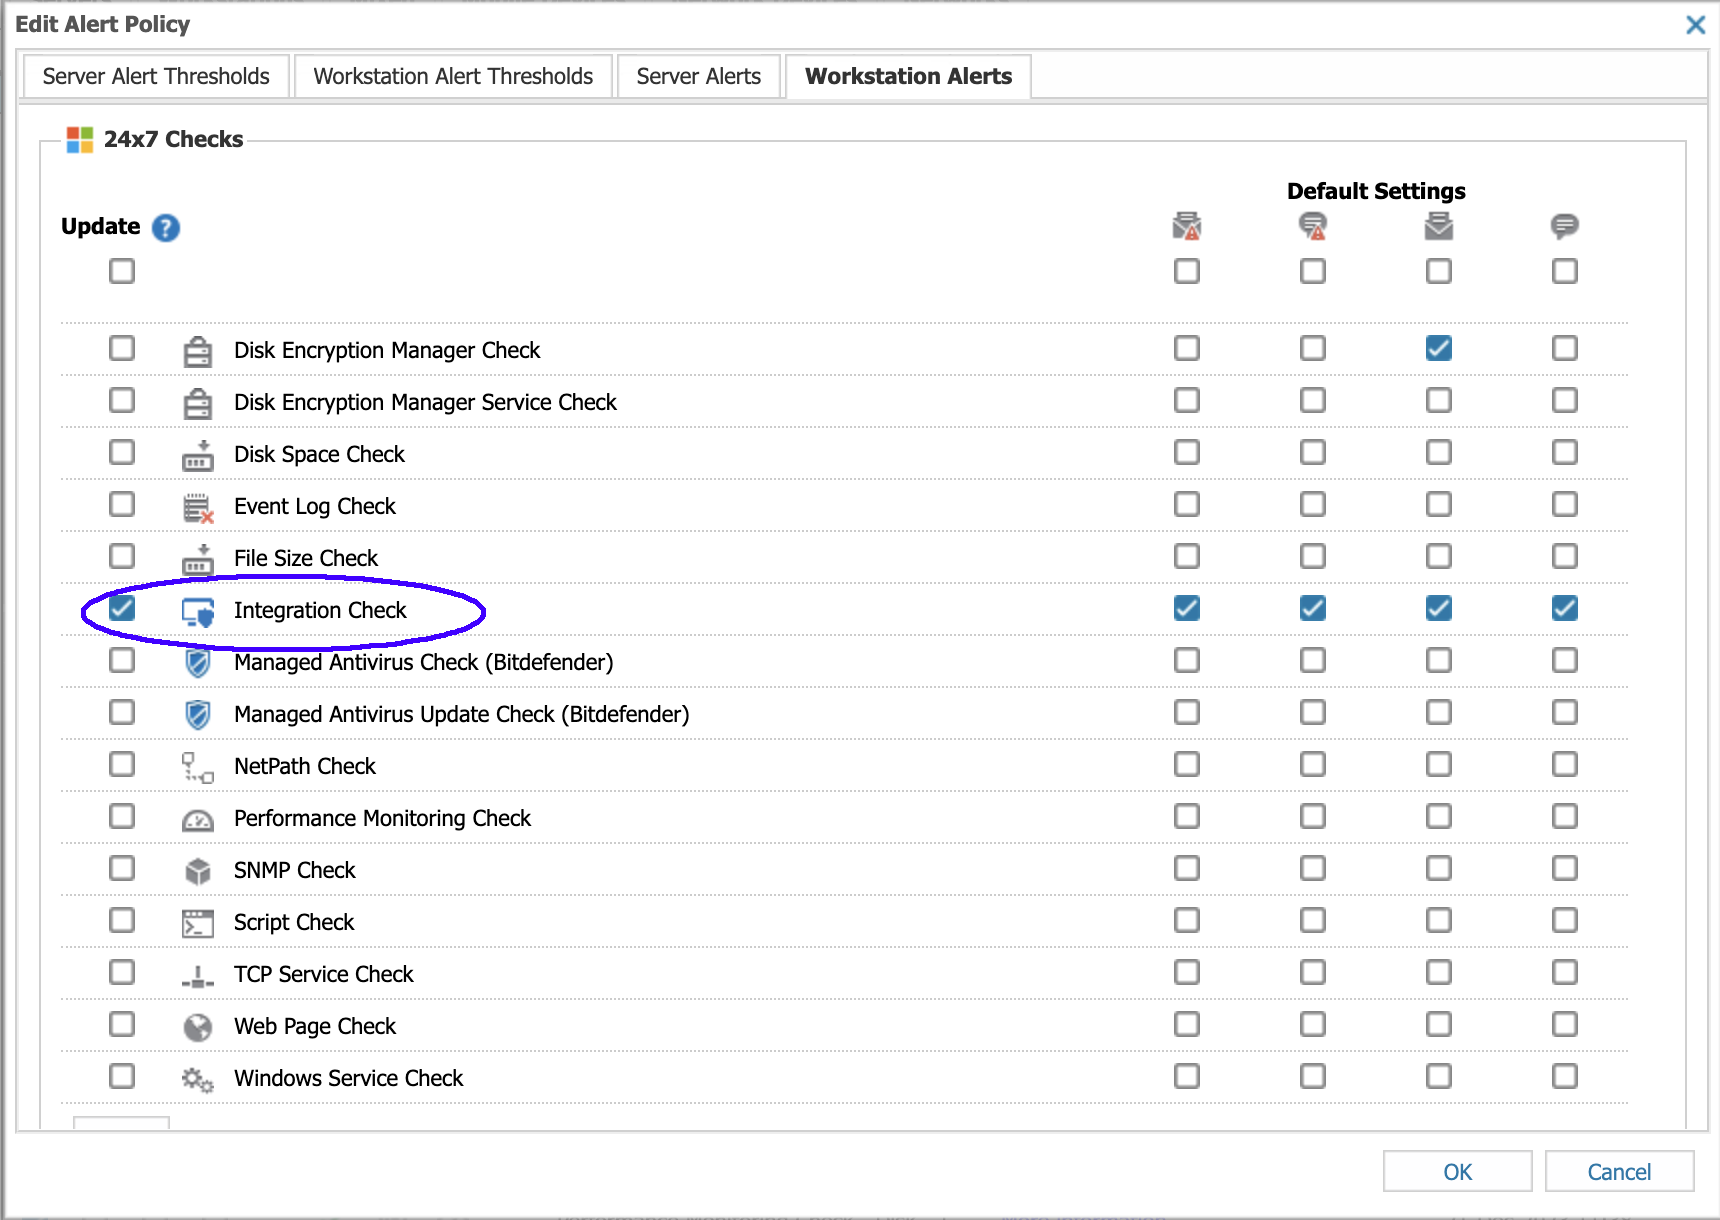1720x1220 pixels.
Task: Click the Cancel button
Action: click(1618, 1172)
